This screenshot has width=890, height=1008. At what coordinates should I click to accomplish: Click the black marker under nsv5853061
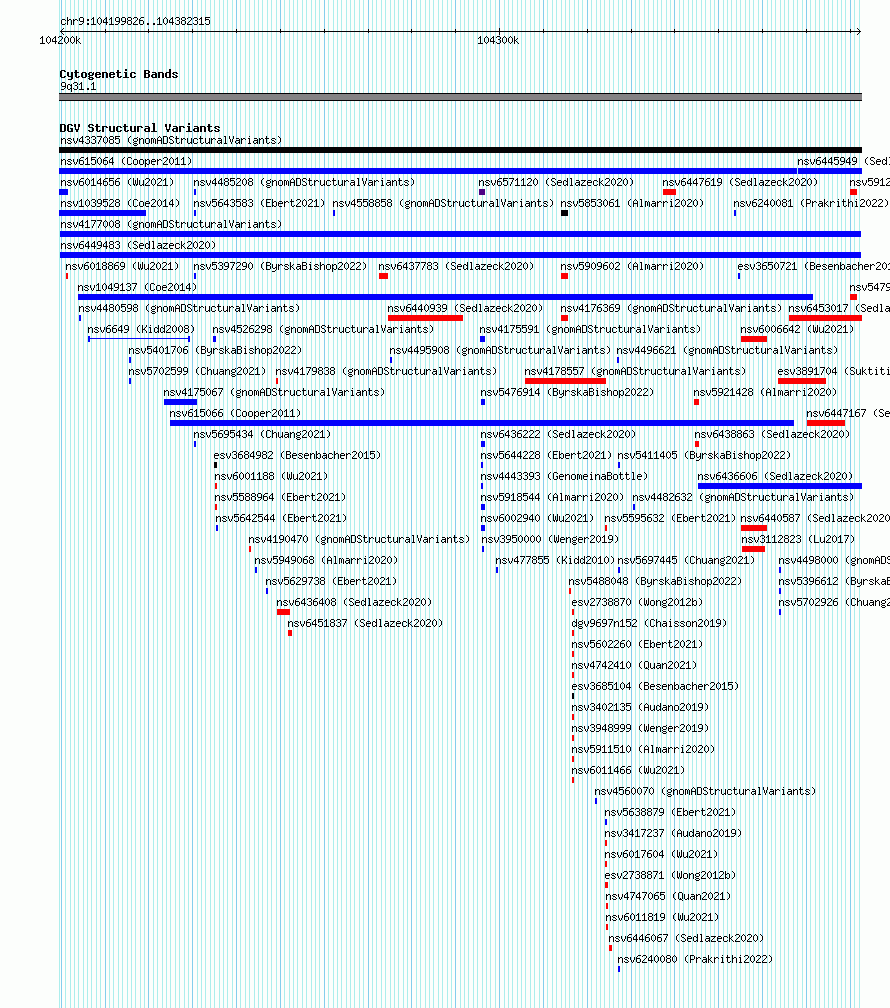[x=565, y=213]
